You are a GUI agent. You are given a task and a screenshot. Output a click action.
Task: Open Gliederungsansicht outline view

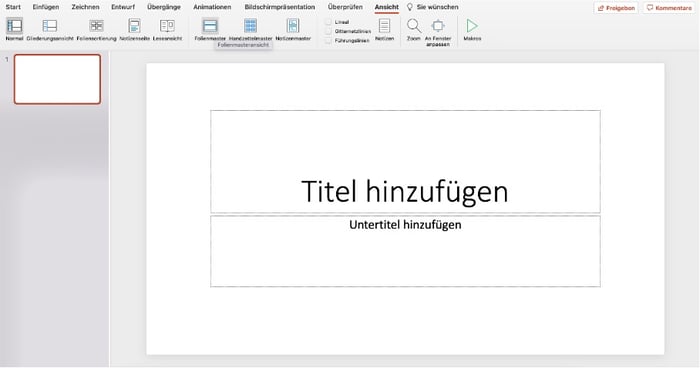click(x=50, y=29)
